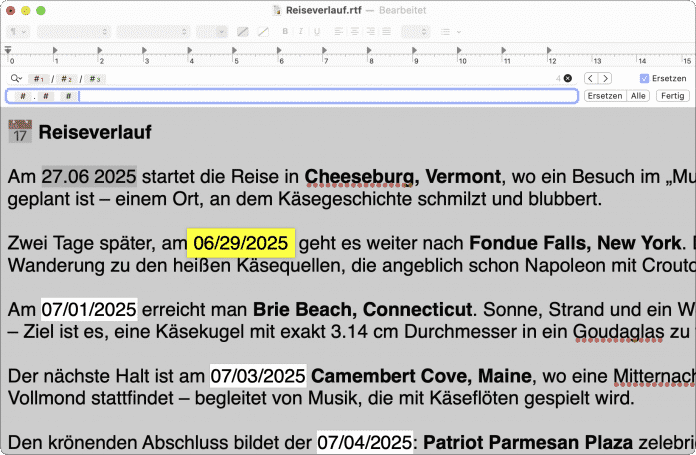Click the value 3.14 in the text
Image resolution: width=696 pixels, height=455 pixels.
pyautogui.click(x=351, y=332)
